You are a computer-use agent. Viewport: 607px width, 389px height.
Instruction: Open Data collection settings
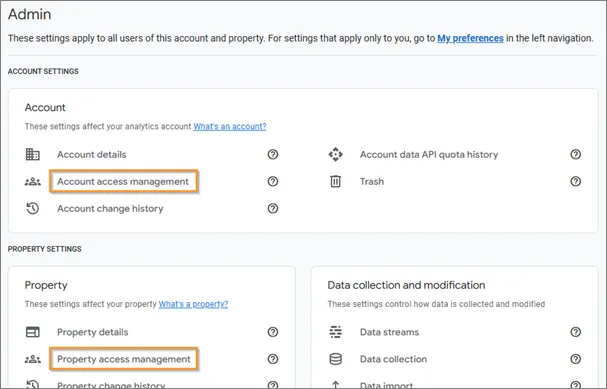pos(393,359)
